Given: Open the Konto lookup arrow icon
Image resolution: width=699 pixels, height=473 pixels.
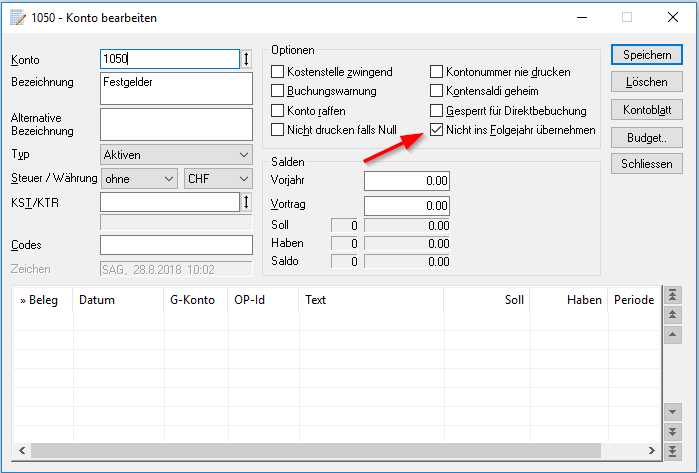Looking at the screenshot, I should click(246, 59).
